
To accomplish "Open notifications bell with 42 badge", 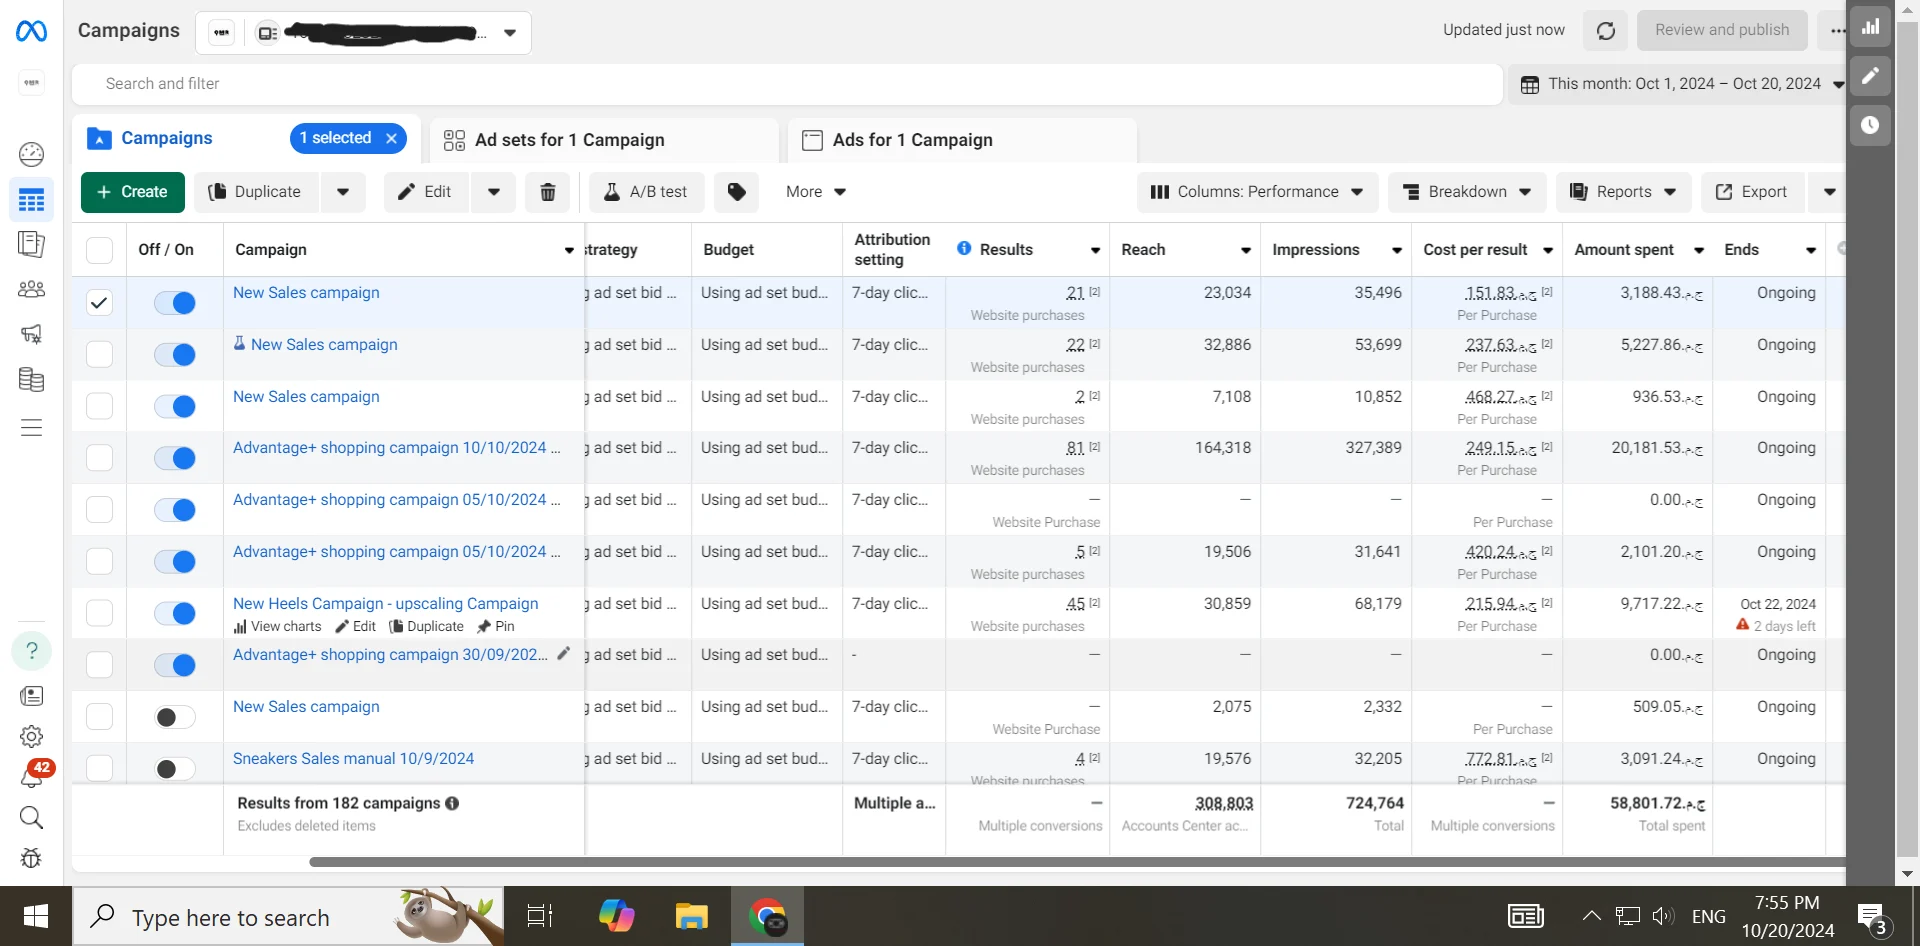I will pos(32,776).
